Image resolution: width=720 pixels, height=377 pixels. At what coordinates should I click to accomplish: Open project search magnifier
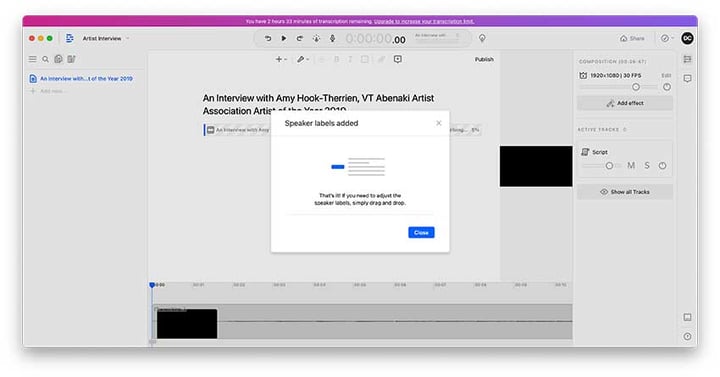(45, 59)
